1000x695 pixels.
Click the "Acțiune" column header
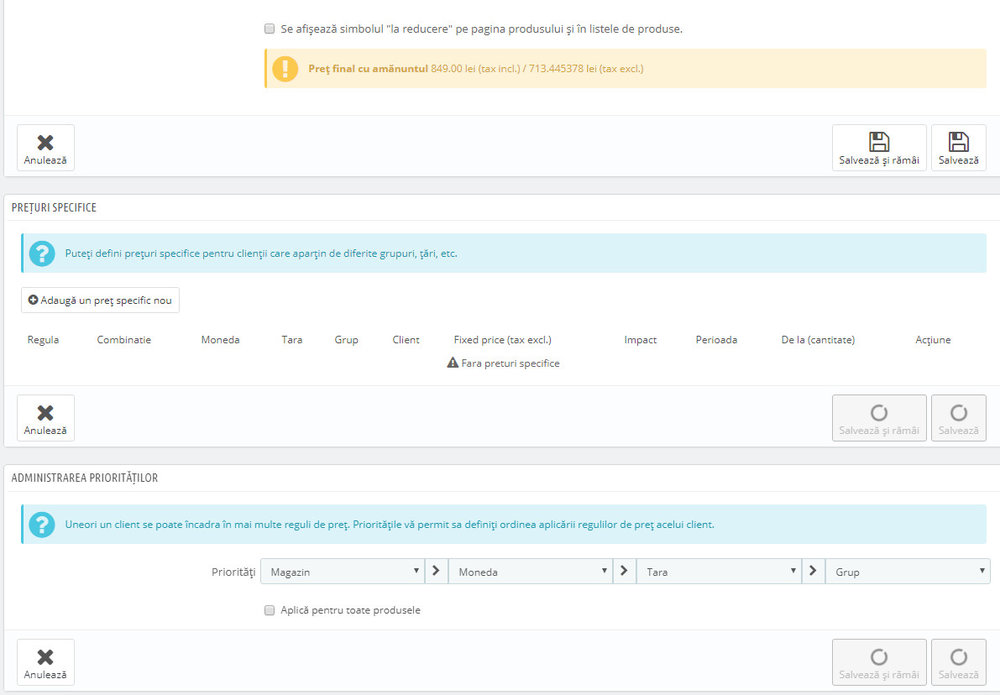click(x=933, y=340)
